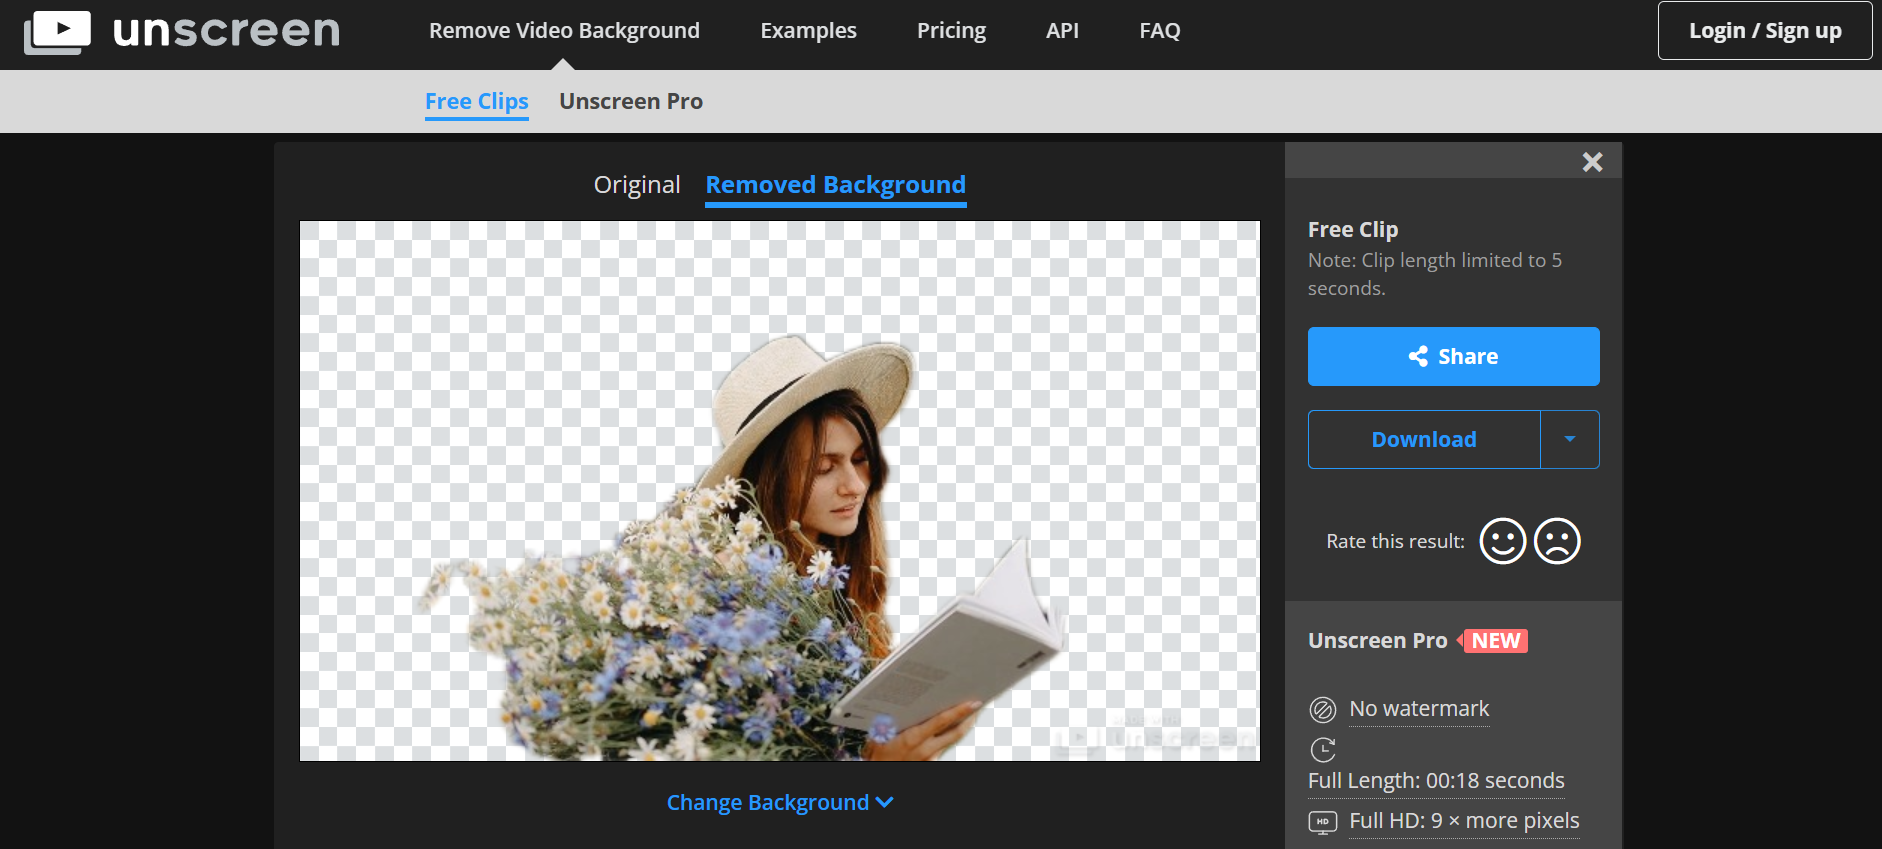
Task: Click the Unscreen logo icon
Action: [x=57, y=31]
